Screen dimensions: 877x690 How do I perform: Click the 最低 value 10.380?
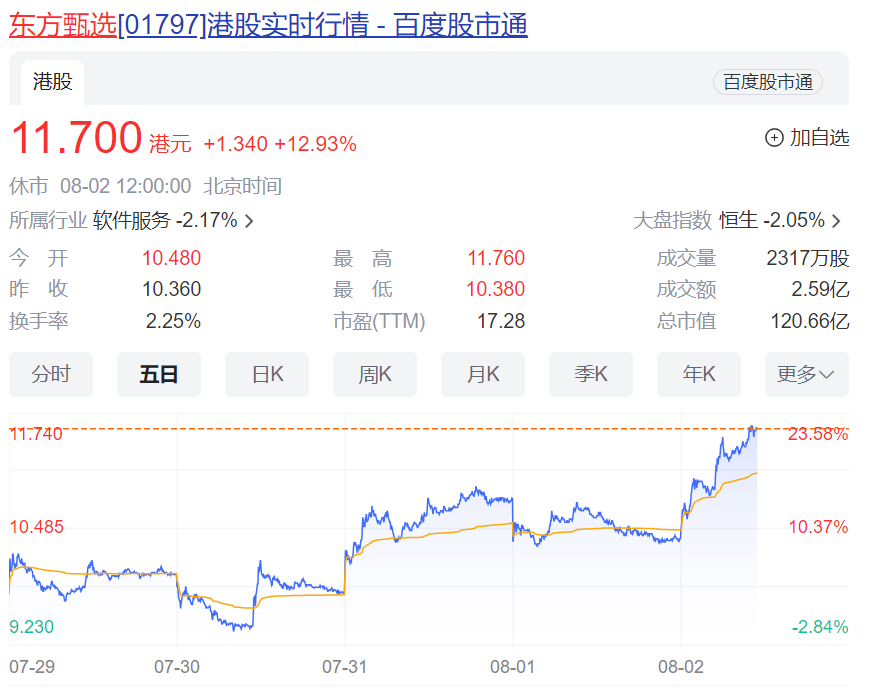point(496,289)
